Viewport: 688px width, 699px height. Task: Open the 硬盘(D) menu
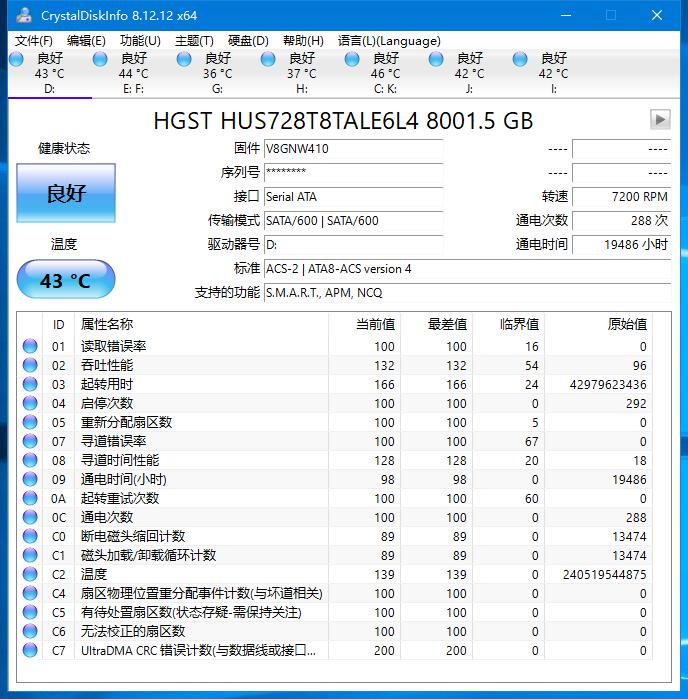(248, 41)
